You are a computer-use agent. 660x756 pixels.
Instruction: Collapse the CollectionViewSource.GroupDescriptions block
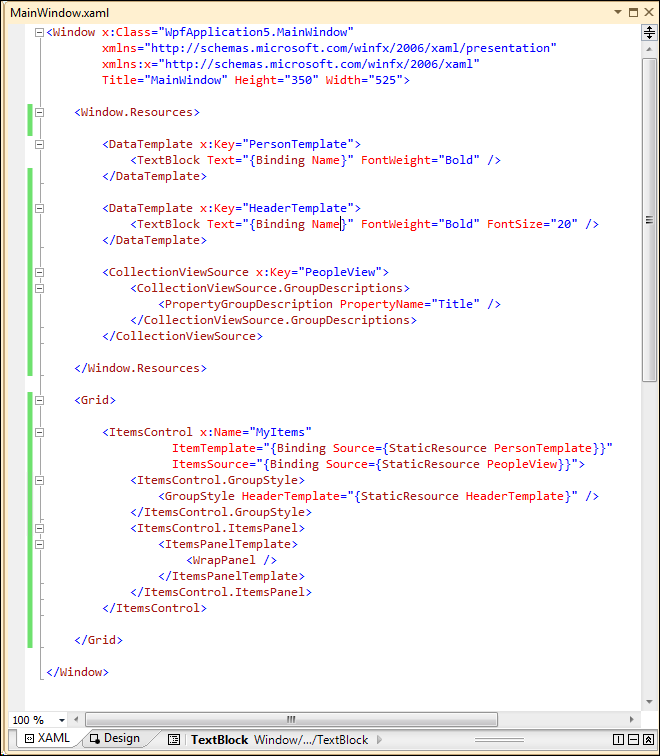tap(40, 288)
